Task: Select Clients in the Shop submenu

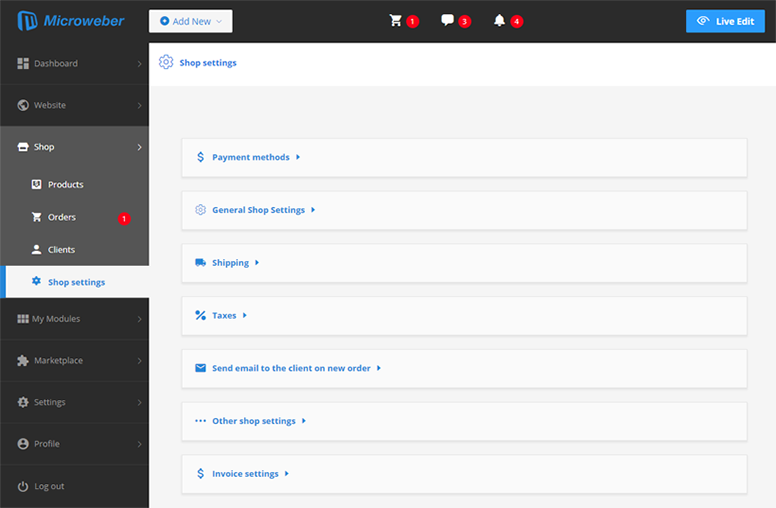Action: pos(74,250)
